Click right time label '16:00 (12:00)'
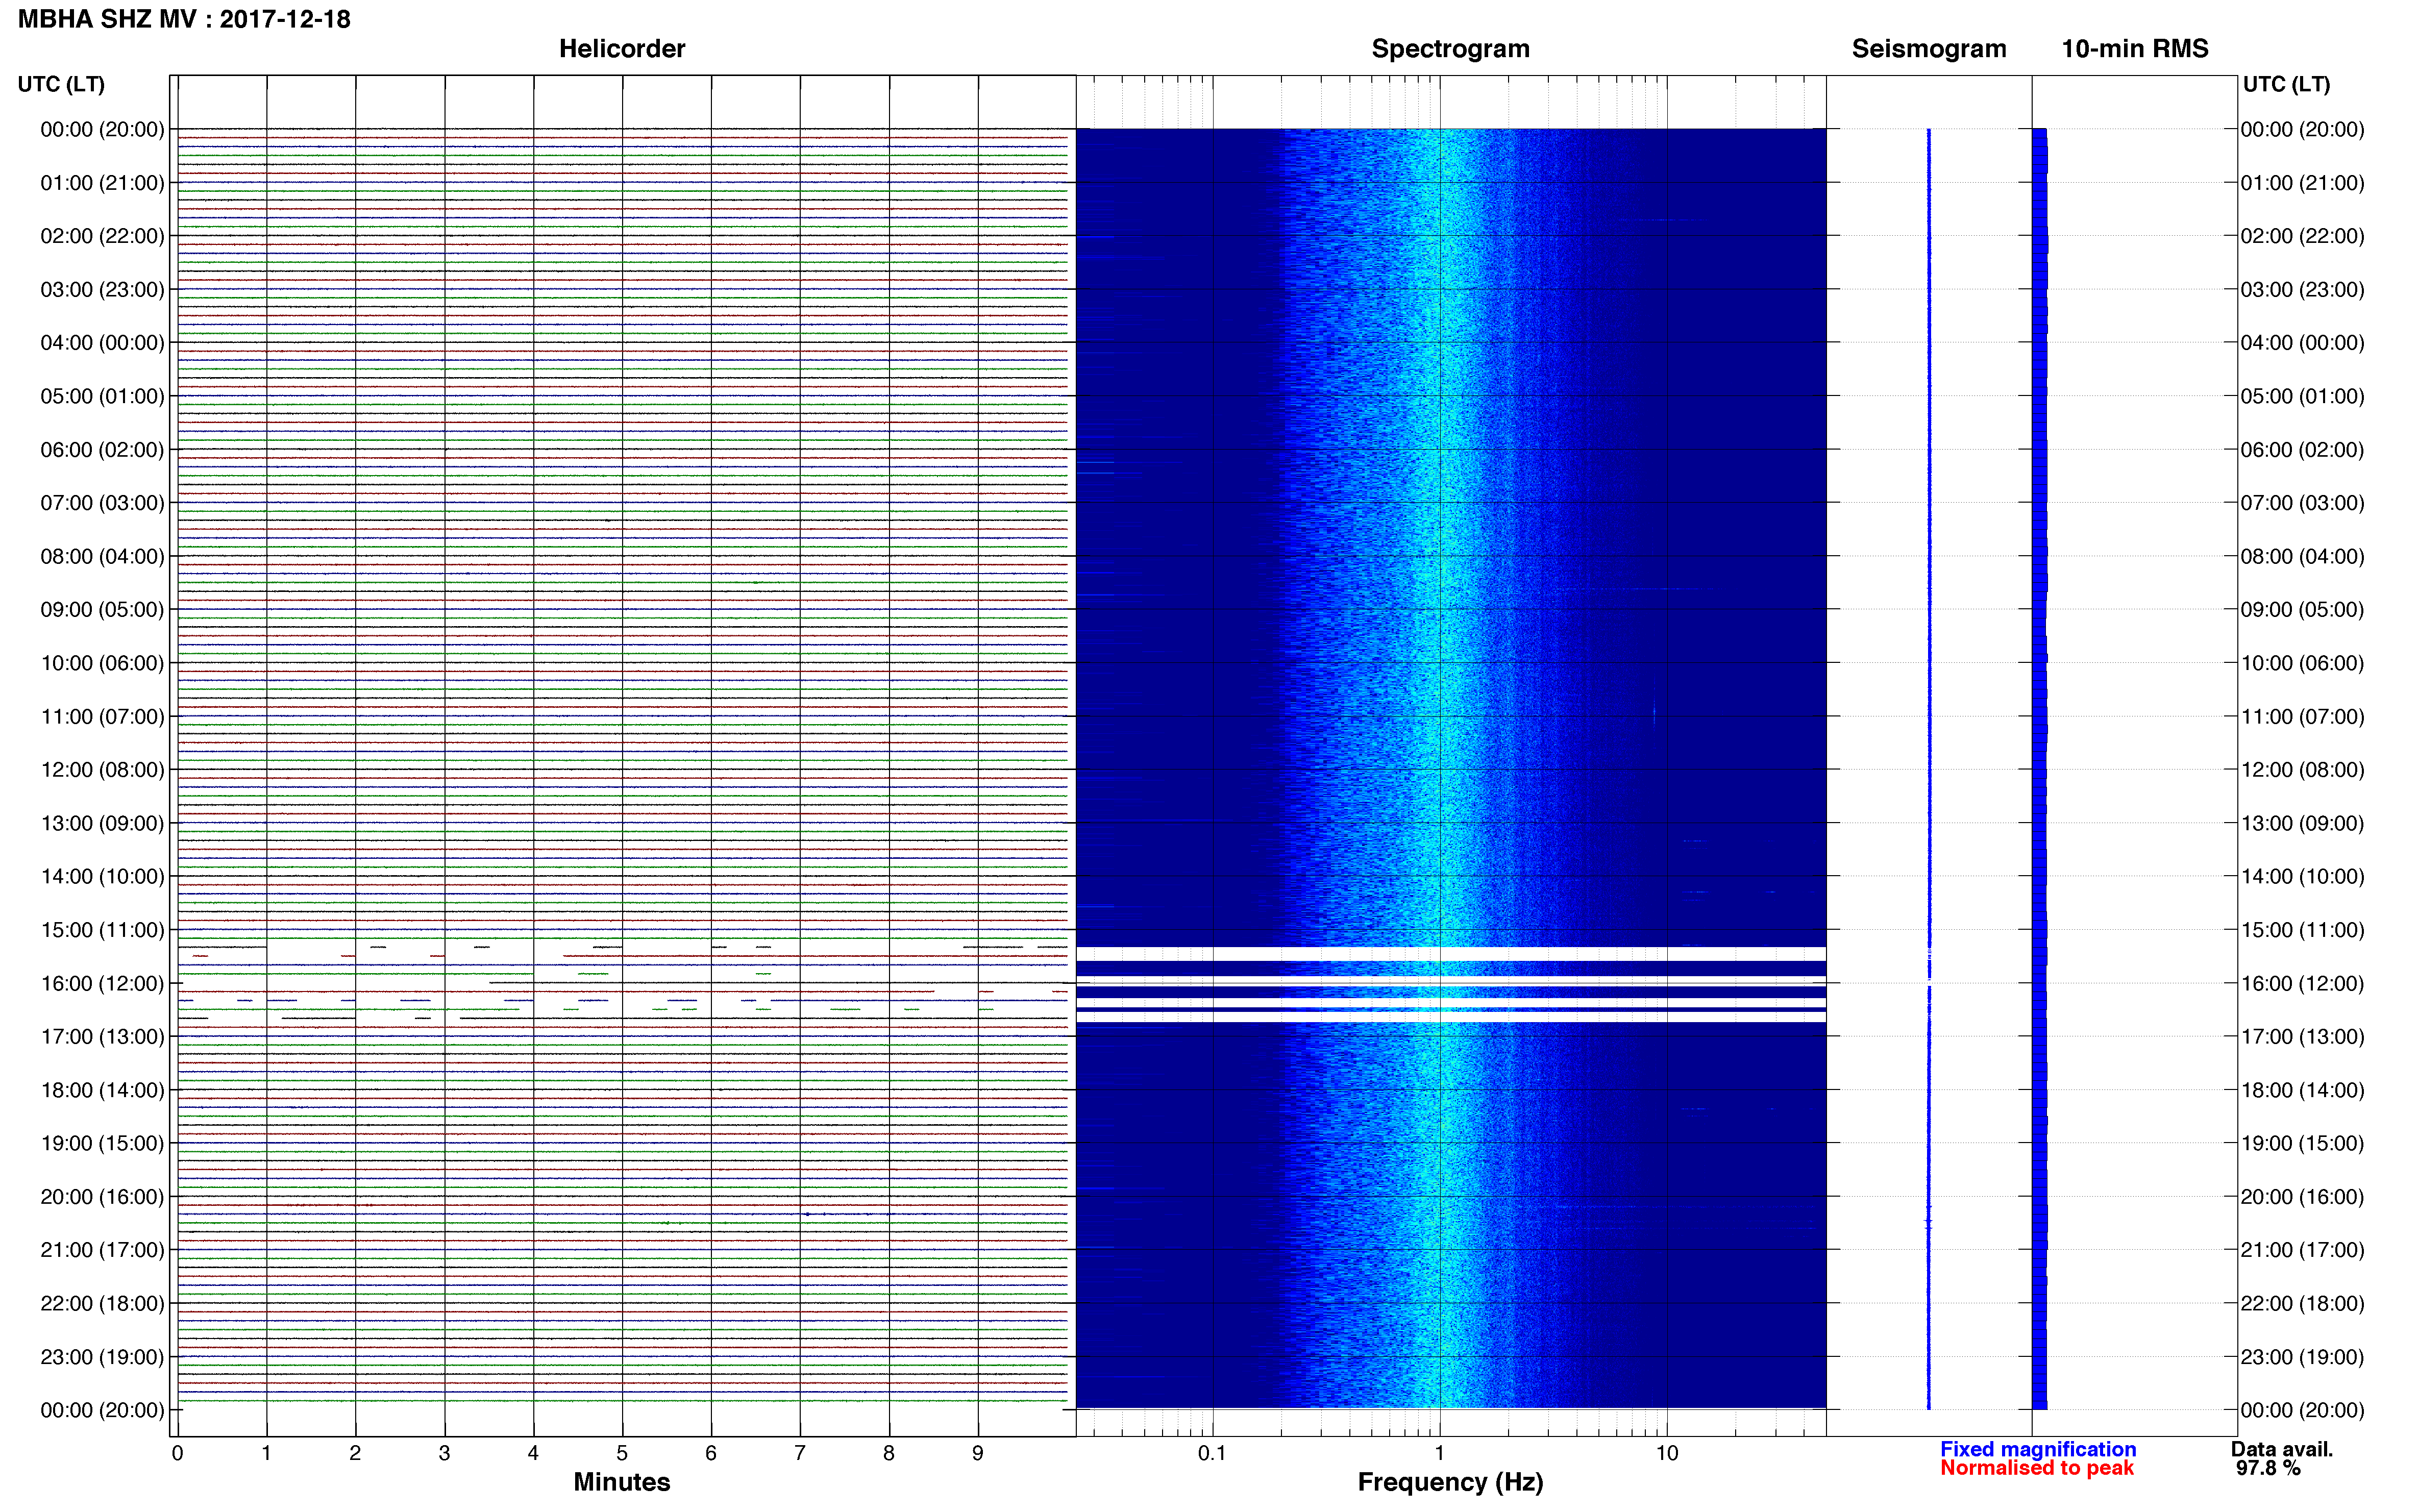Screen dimensions: 2419x1512 coord(2302,983)
